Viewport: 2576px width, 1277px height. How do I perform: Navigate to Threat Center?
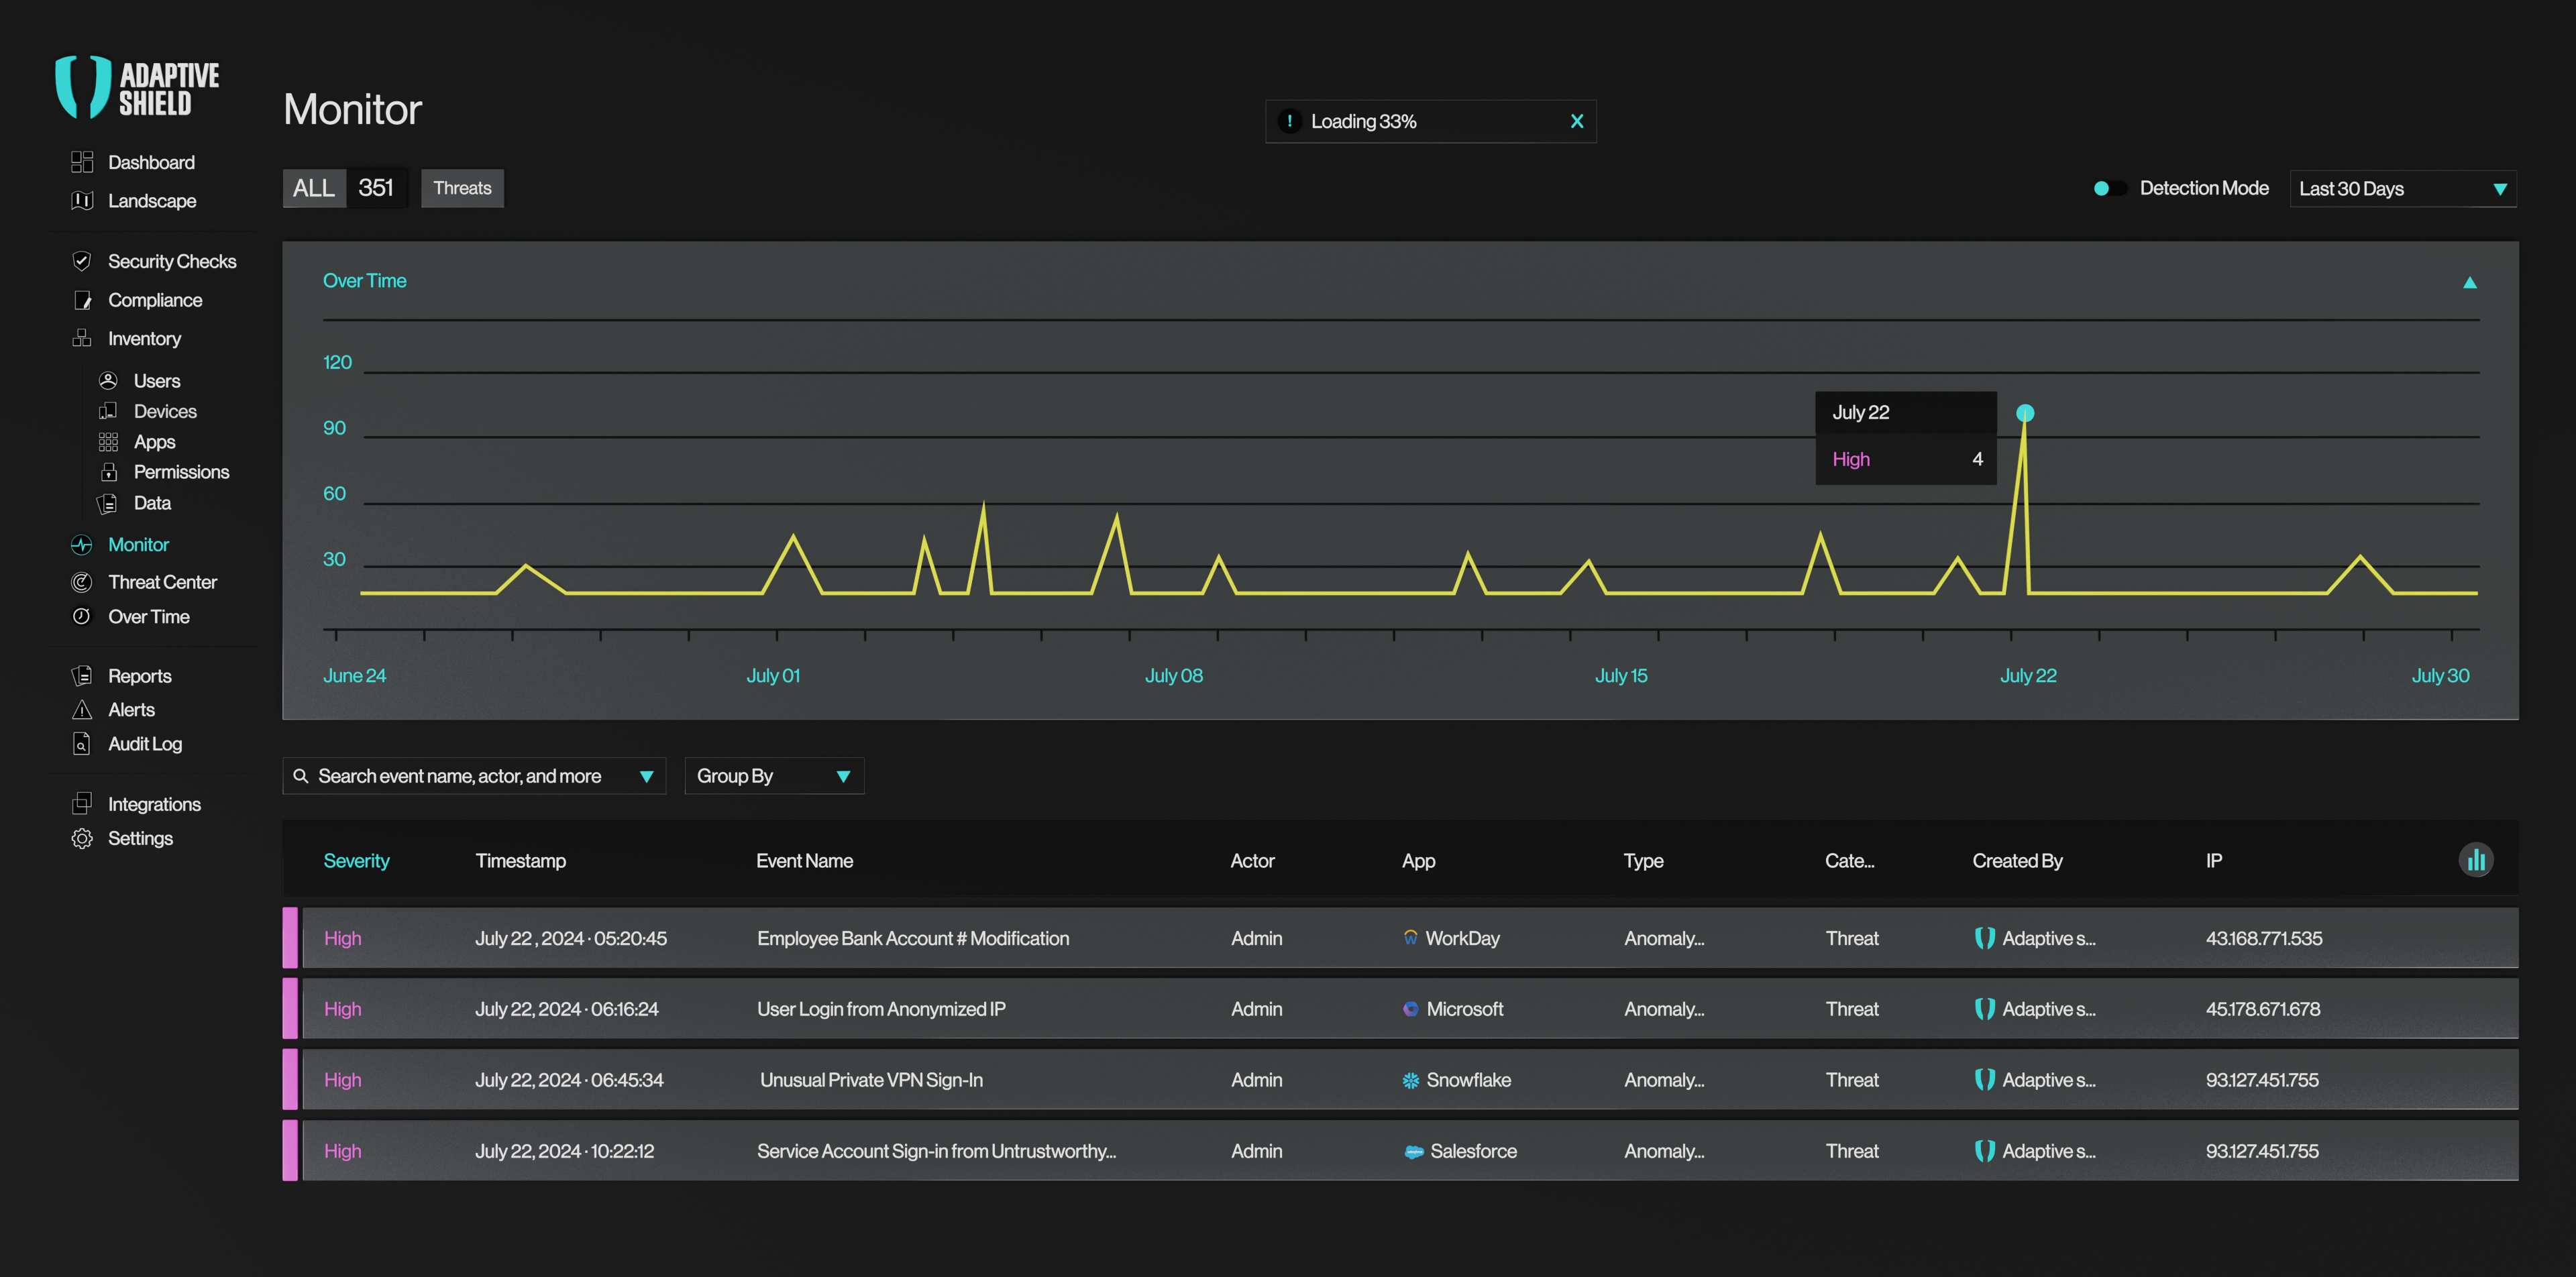[x=161, y=581]
